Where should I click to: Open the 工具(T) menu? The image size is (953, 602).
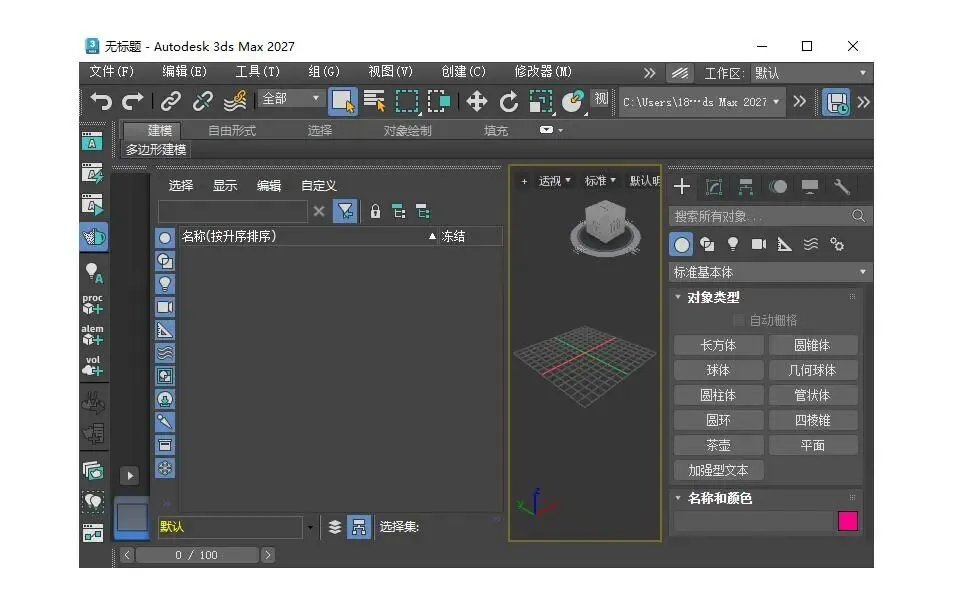[x=258, y=72]
